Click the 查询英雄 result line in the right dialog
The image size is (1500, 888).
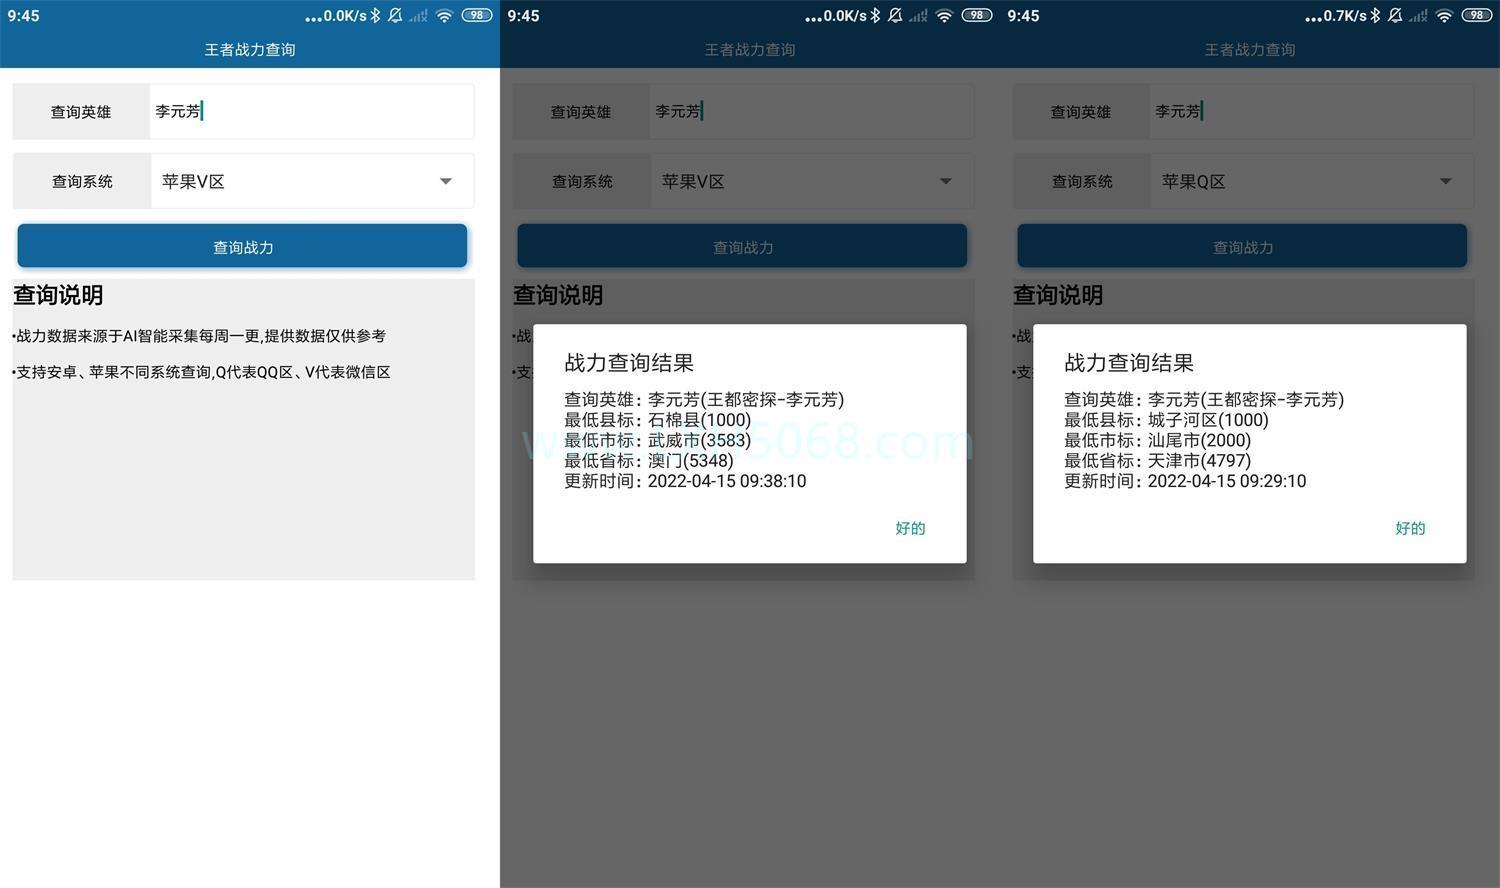click(1204, 400)
